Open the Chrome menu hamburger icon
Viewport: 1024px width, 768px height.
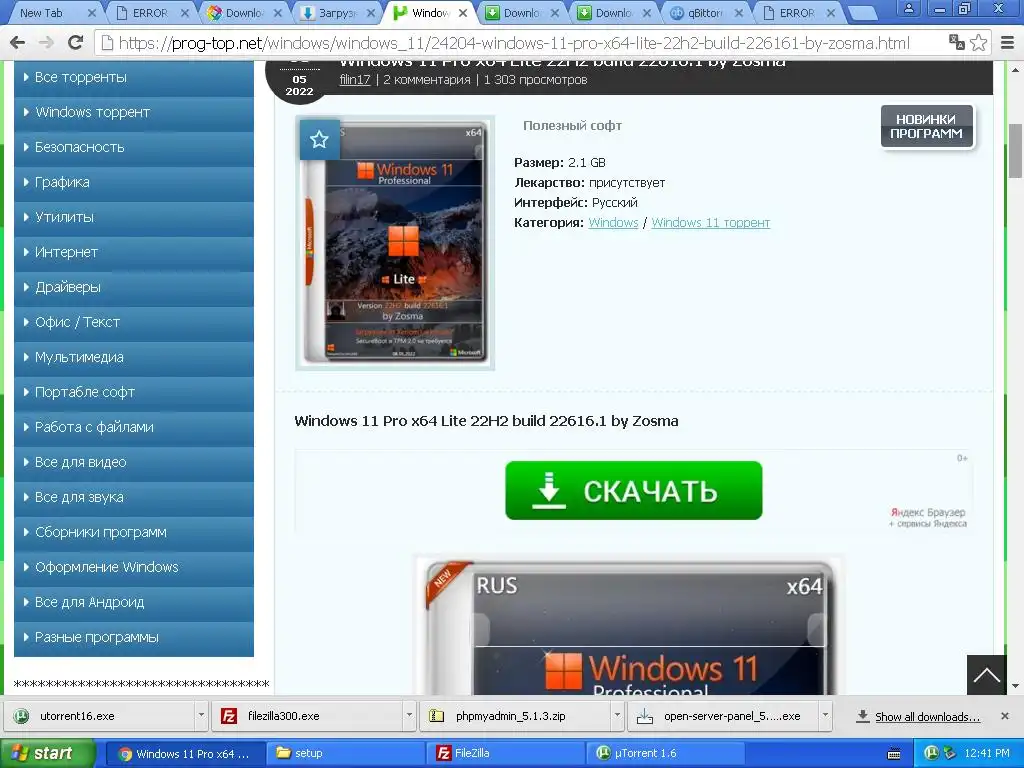pos(1008,43)
